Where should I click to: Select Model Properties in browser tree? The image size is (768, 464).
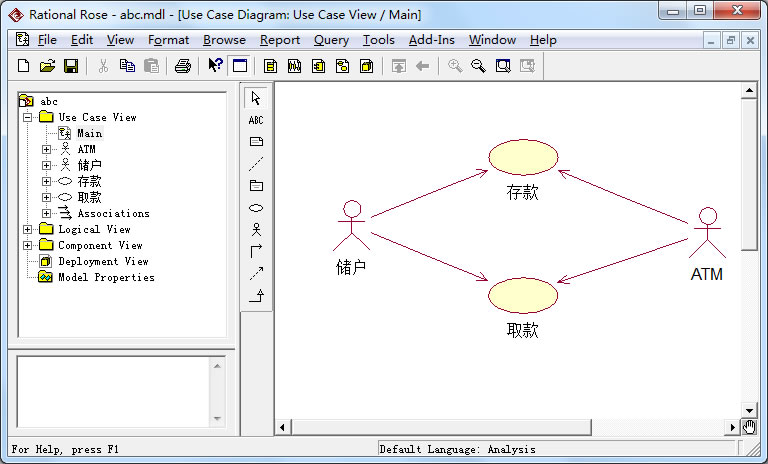click(x=106, y=278)
